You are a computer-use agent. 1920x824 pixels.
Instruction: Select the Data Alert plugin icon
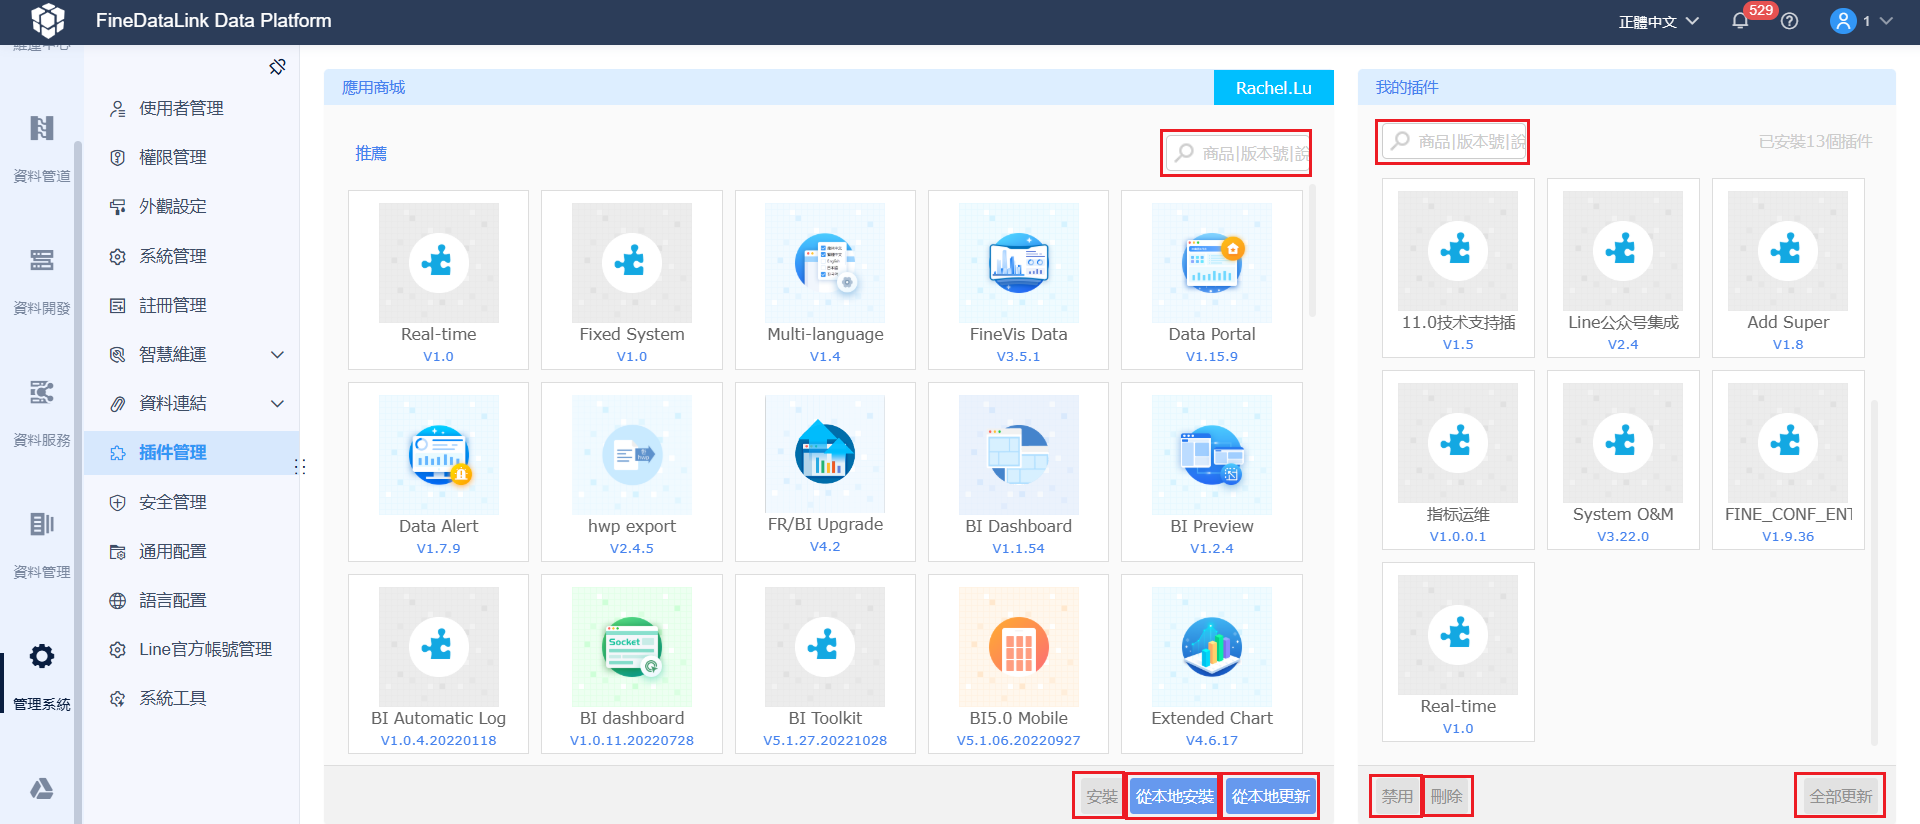point(439,455)
